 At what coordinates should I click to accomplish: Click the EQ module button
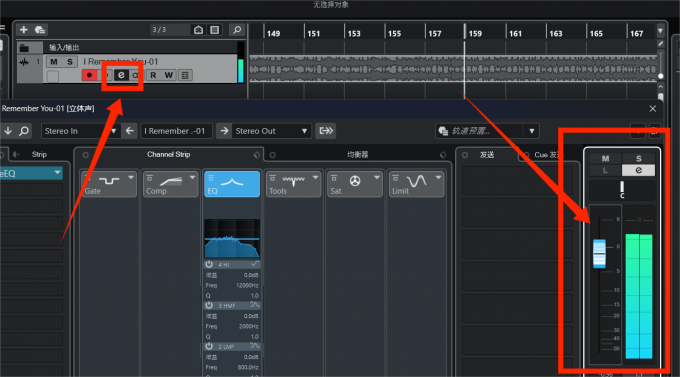(232, 184)
